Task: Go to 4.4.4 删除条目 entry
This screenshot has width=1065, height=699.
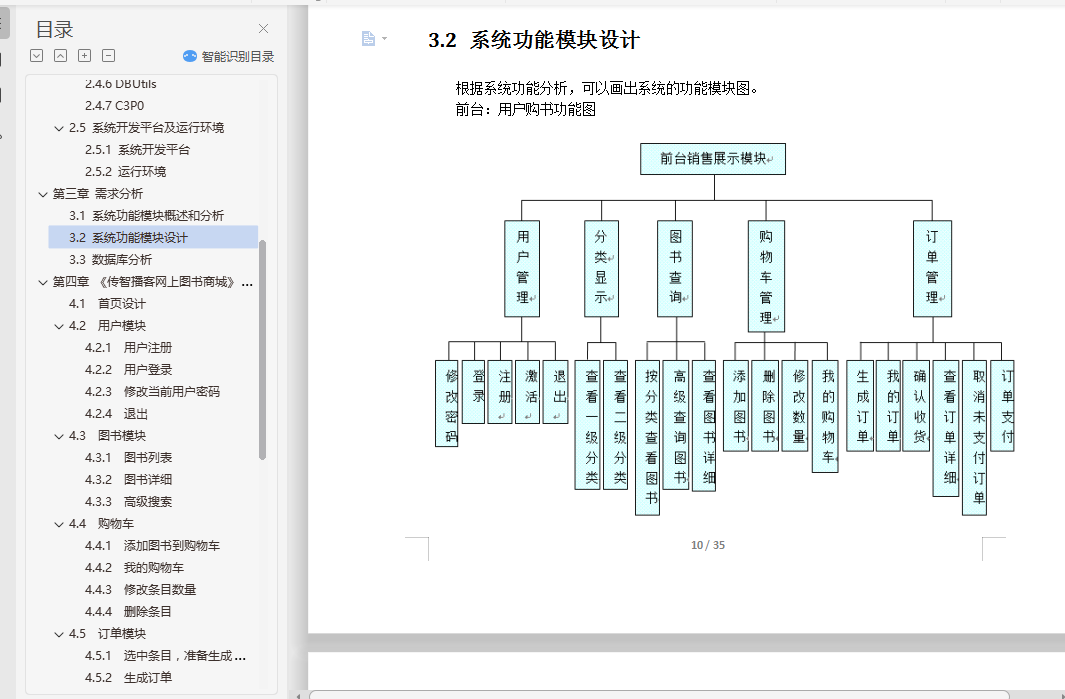Action: coord(128,611)
